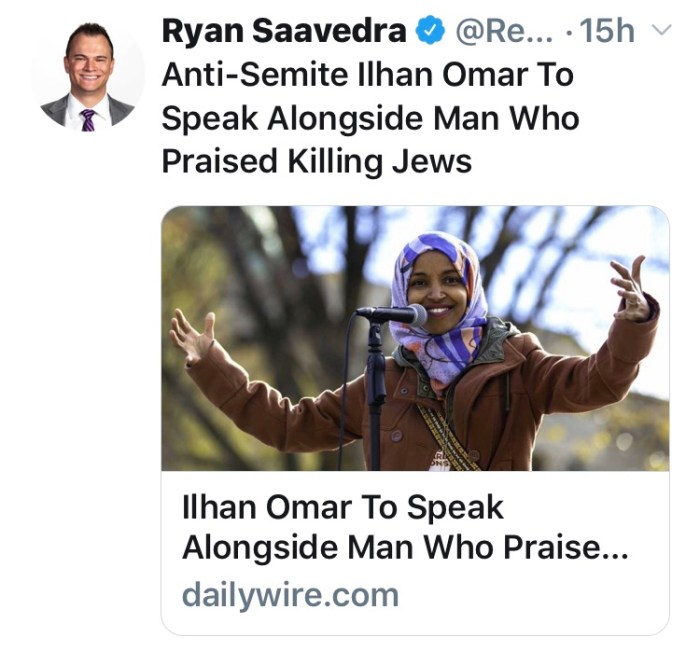Click the tweet line 'Praised Killing Jews'

point(316,160)
